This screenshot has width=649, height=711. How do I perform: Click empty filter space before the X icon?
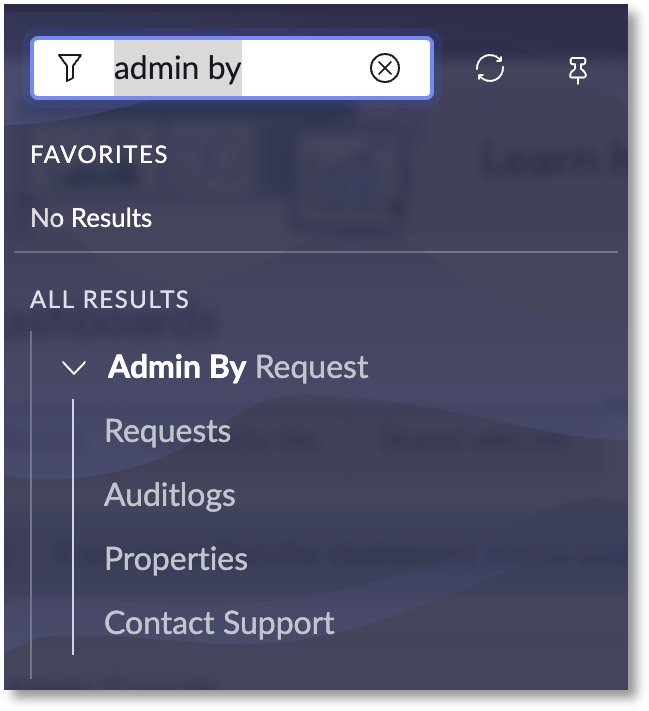tap(305, 68)
